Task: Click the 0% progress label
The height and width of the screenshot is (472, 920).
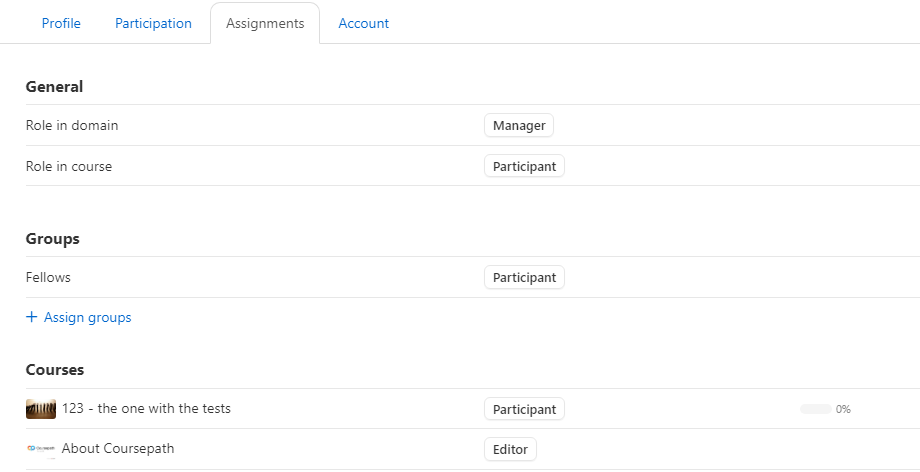Action: click(843, 409)
